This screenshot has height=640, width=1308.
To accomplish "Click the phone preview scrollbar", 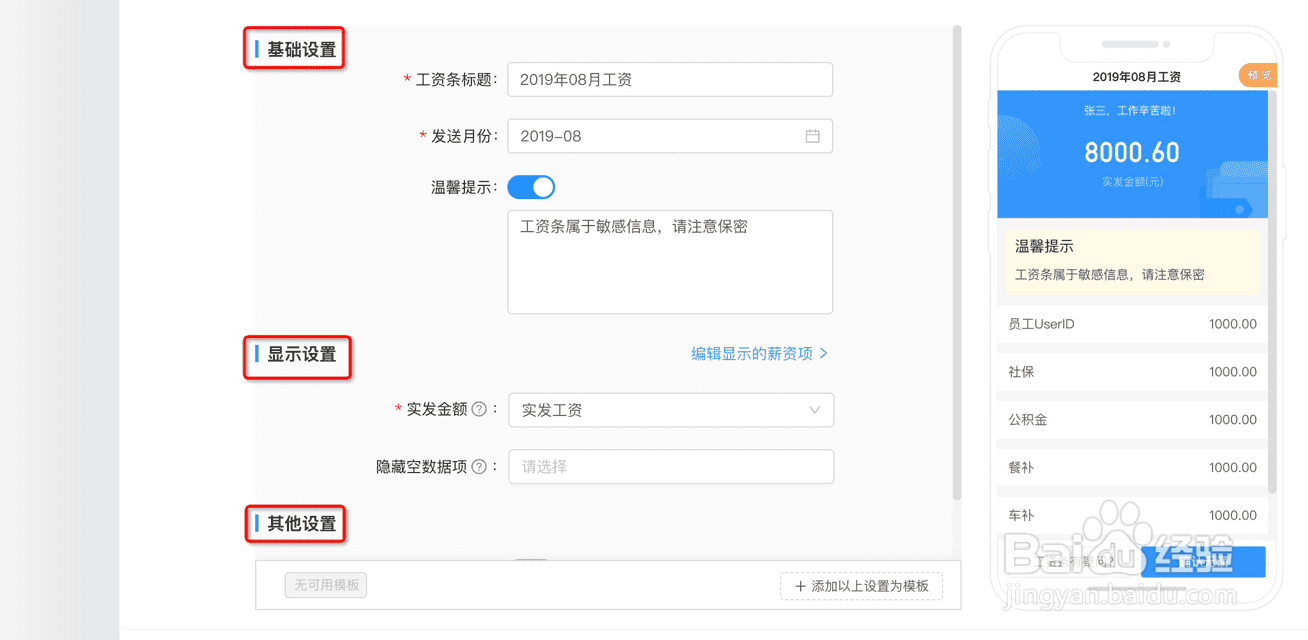I will (1273, 300).
